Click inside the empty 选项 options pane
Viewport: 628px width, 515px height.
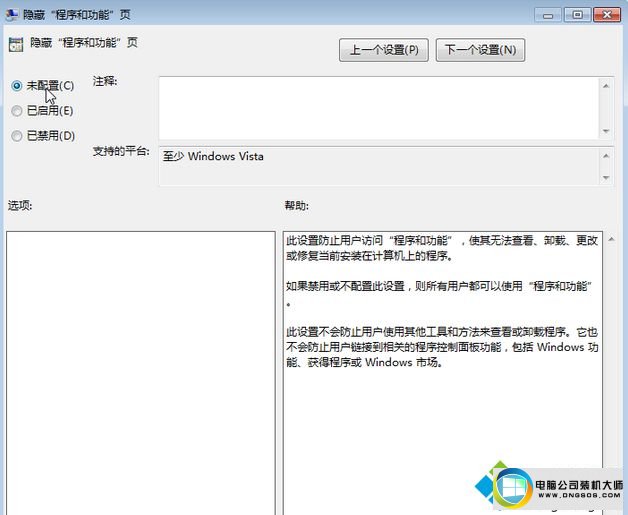[141, 372]
